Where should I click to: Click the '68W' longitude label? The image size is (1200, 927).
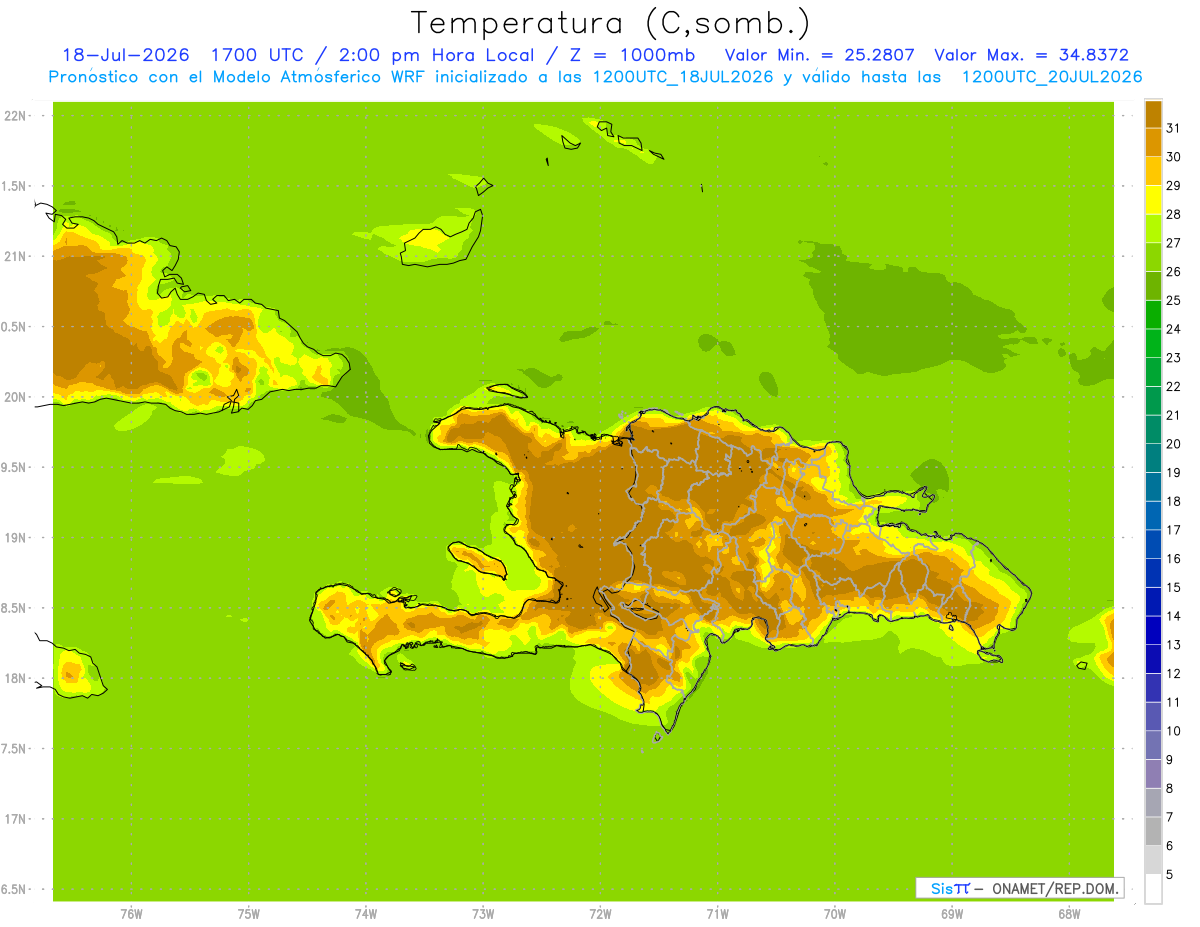1069,913
